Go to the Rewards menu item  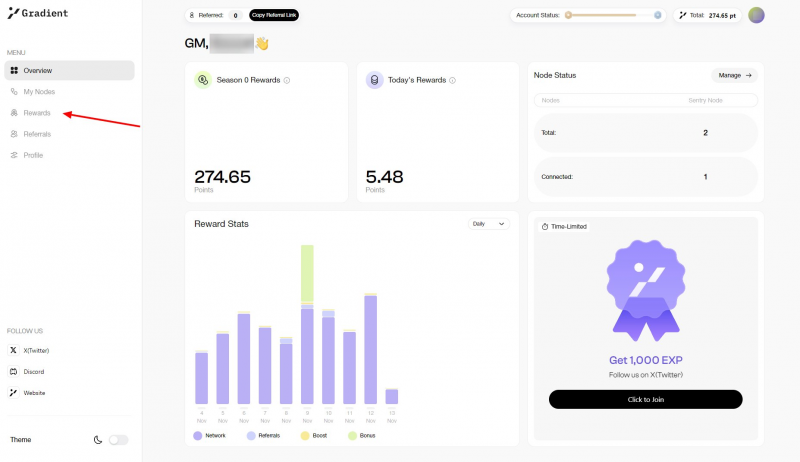(37, 113)
